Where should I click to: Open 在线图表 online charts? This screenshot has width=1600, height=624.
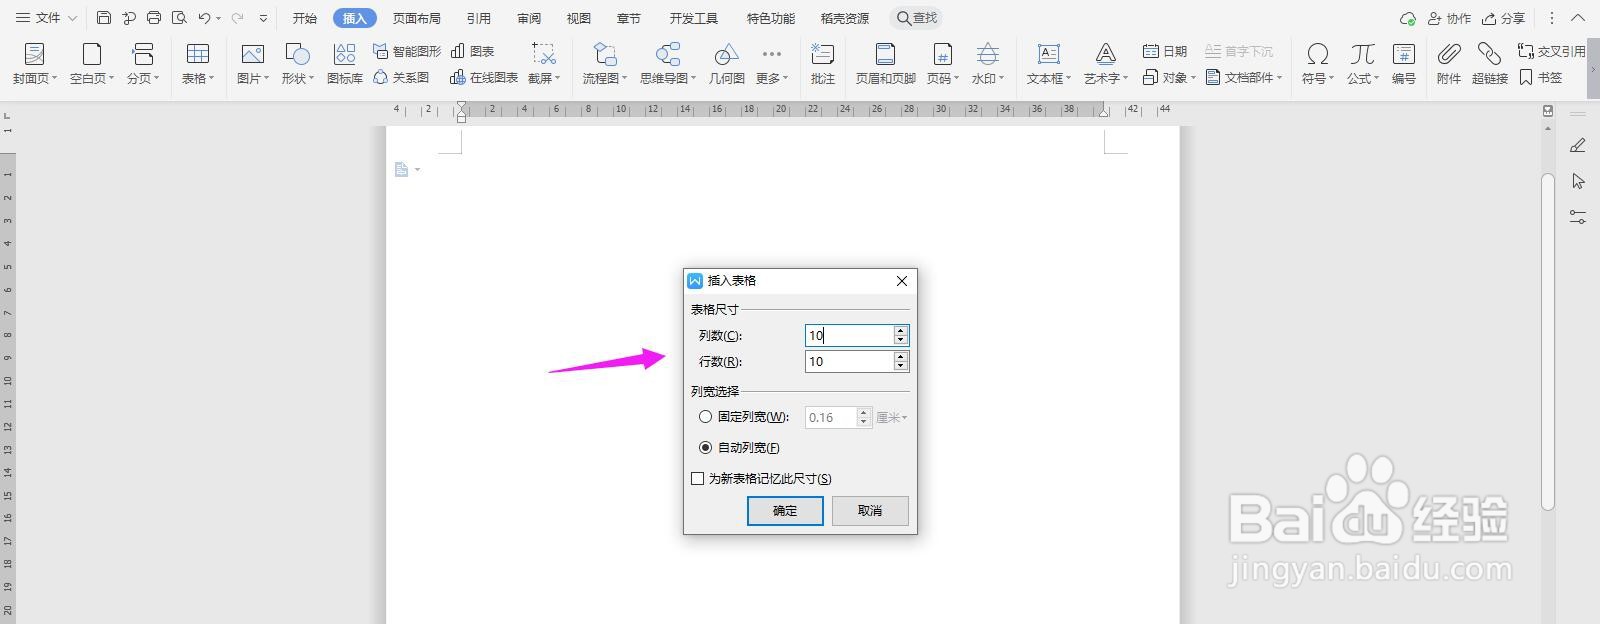coord(484,77)
